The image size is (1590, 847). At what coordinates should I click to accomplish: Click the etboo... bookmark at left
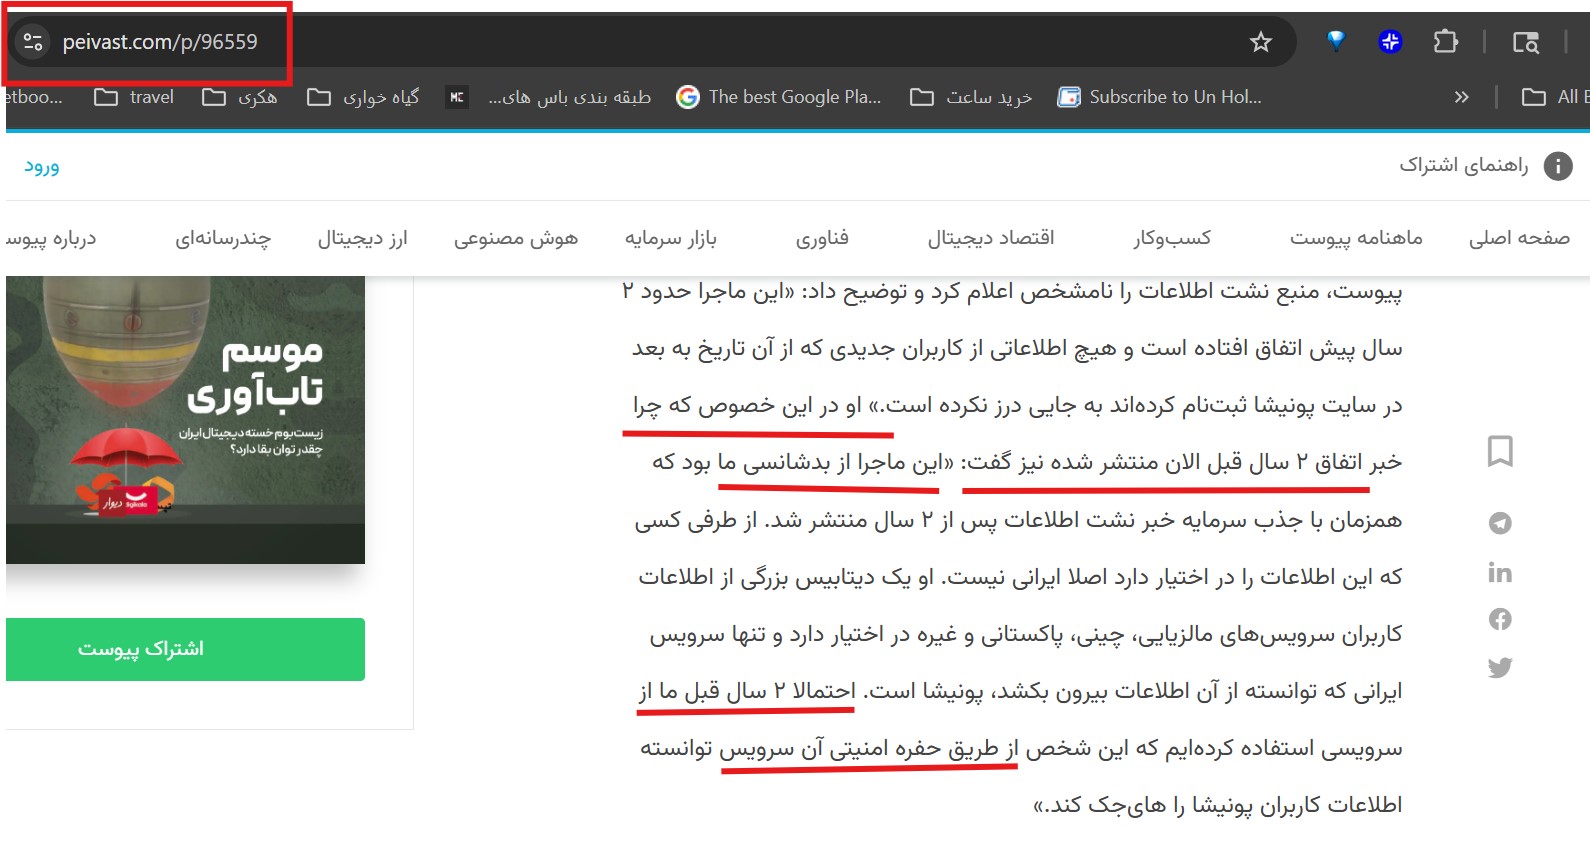click(33, 97)
